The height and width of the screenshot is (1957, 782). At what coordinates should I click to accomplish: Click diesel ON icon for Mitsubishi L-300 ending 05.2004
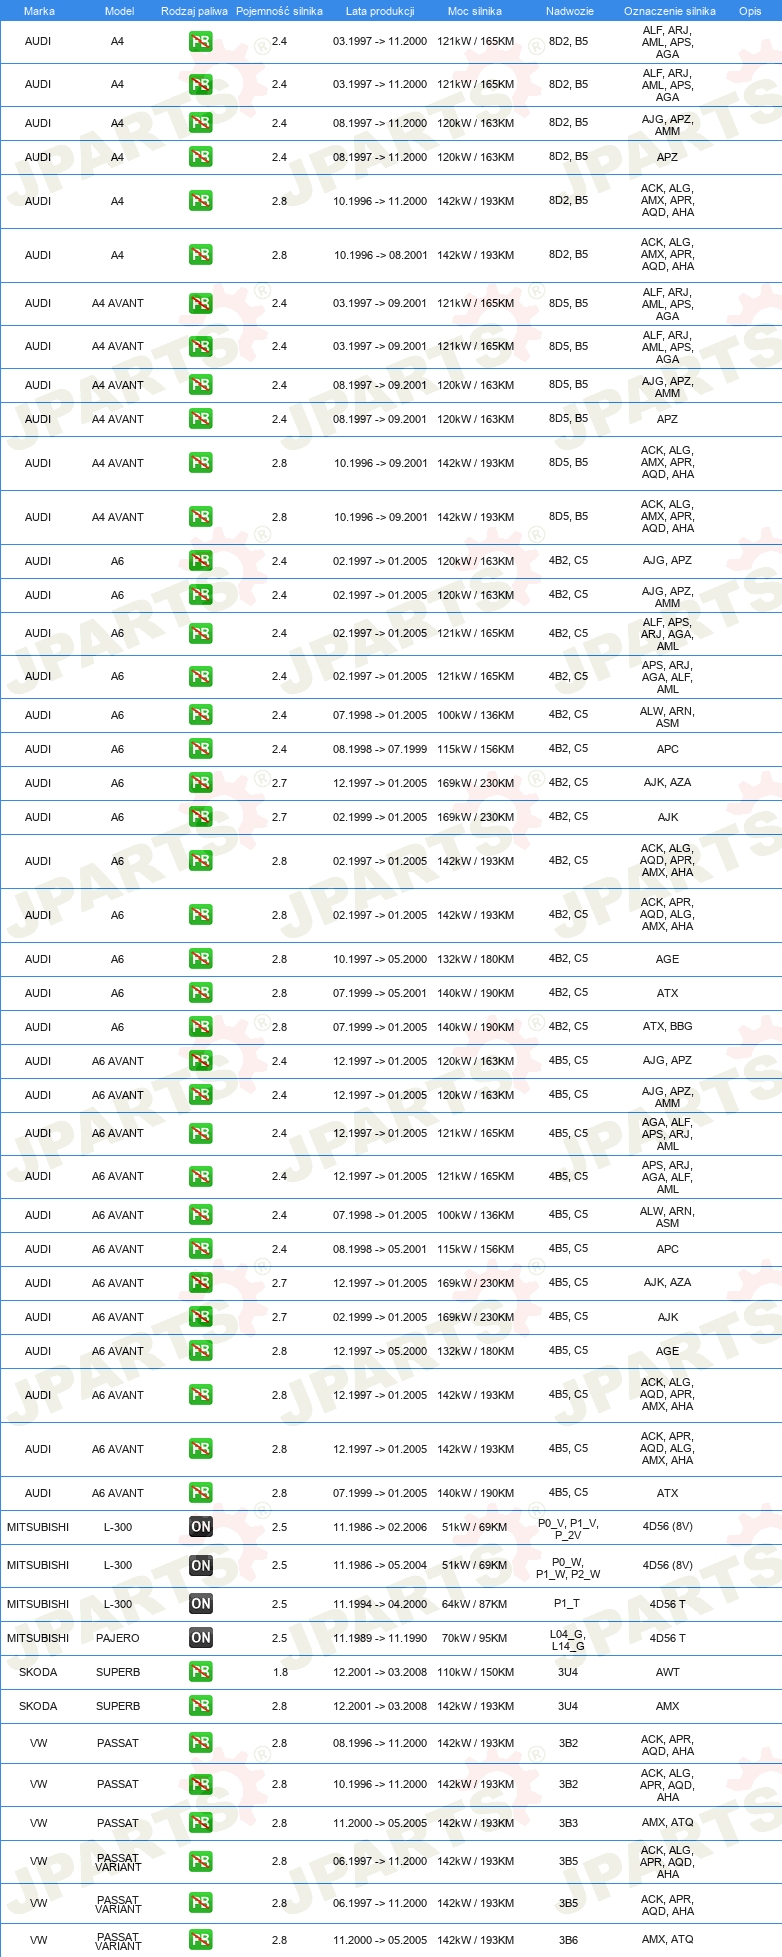(x=201, y=1566)
